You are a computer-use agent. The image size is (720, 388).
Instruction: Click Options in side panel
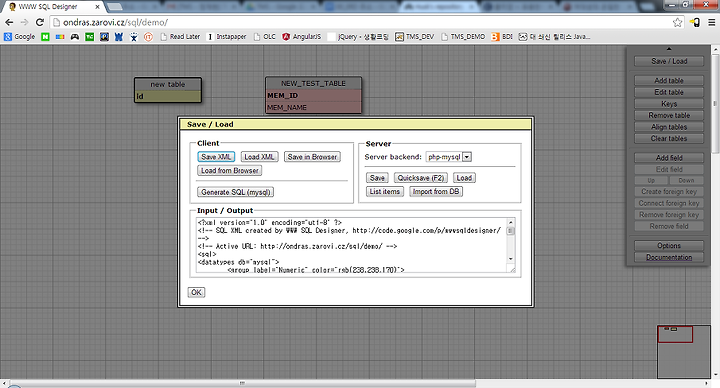(x=669, y=246)
